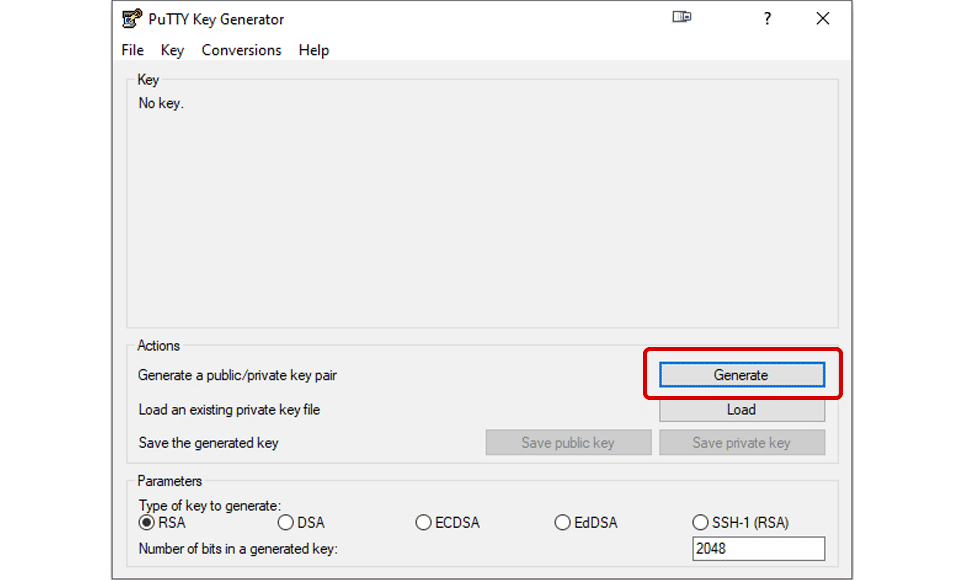Open the File menu

pos(132,50)
